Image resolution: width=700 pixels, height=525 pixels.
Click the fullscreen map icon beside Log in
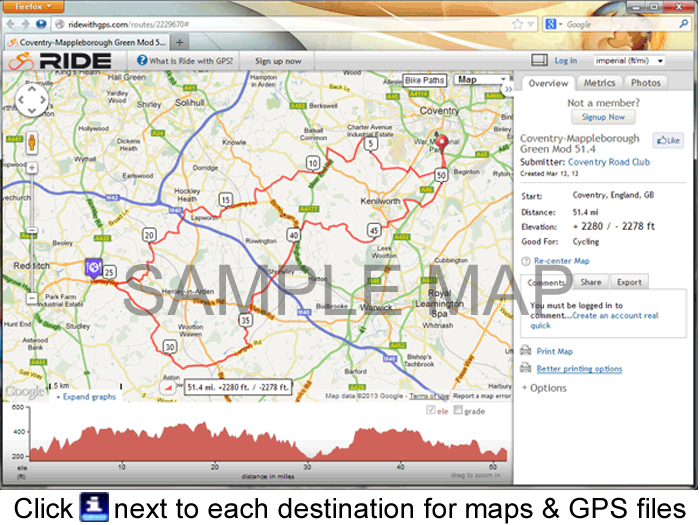tap(539, 61)
